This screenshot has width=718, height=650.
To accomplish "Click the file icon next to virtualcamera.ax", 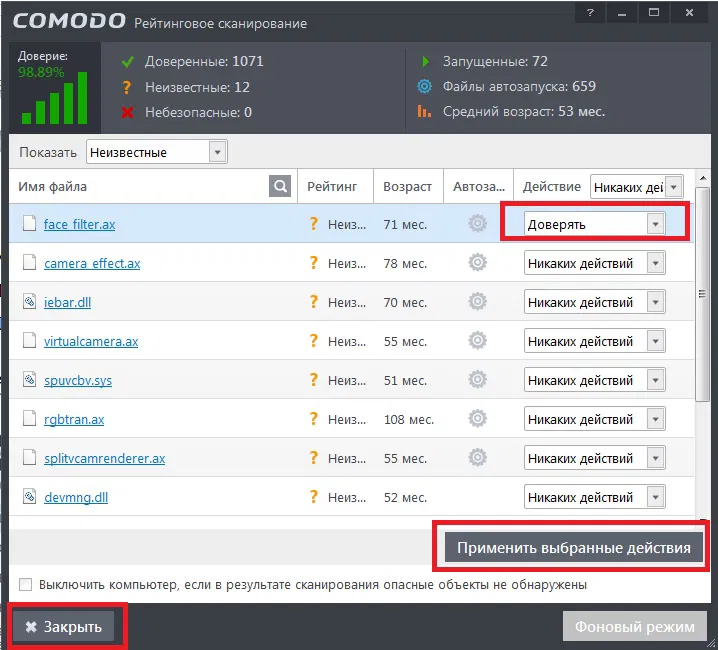I will [30, 340].
